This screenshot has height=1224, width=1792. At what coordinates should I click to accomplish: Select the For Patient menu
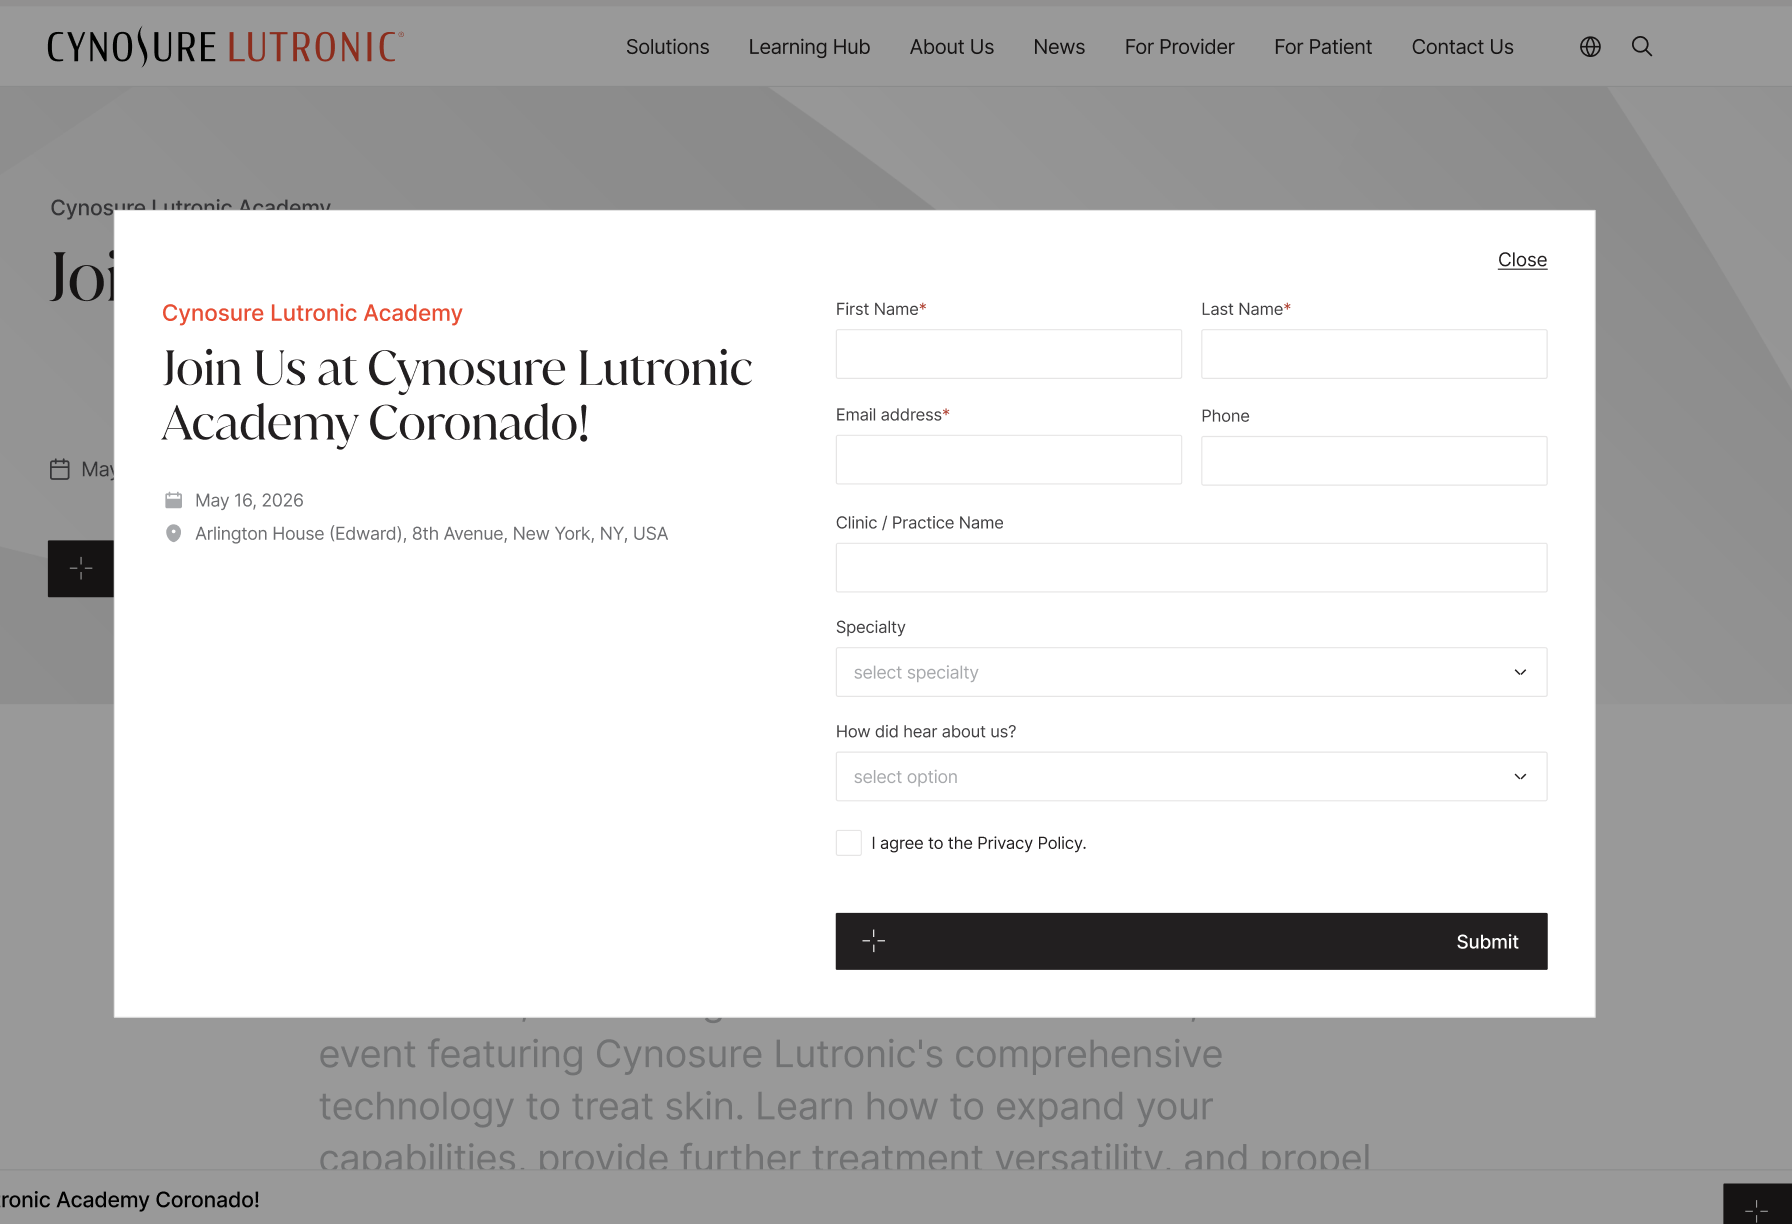click(x=1323, y=47)
